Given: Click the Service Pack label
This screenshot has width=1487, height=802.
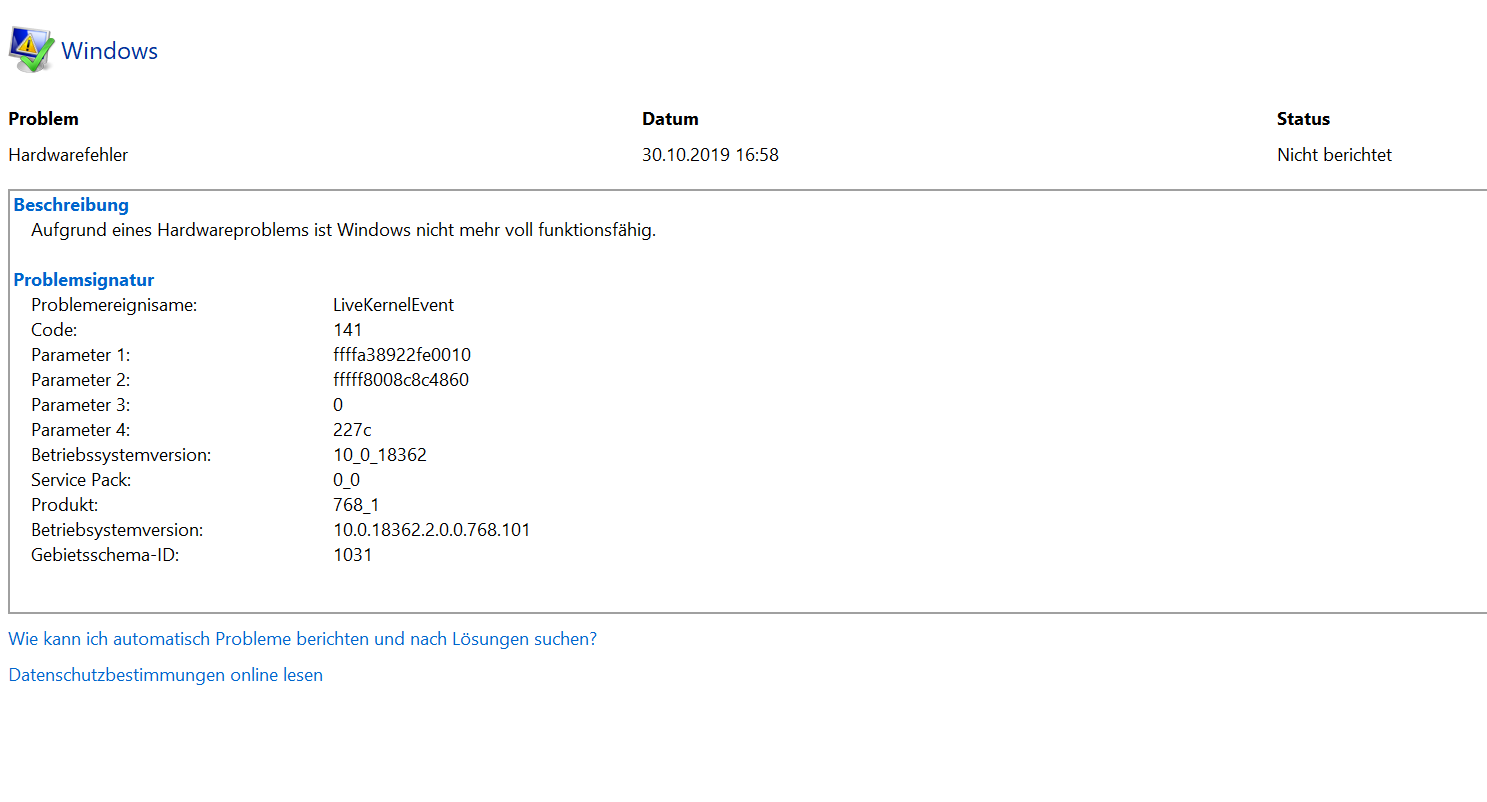Looking at the screenshot, I should (81, 480).
